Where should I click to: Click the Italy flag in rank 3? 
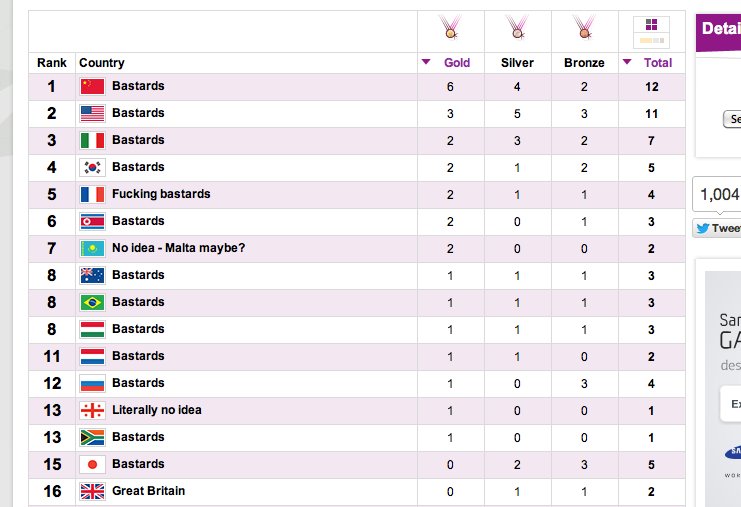(x=93, y=140)
